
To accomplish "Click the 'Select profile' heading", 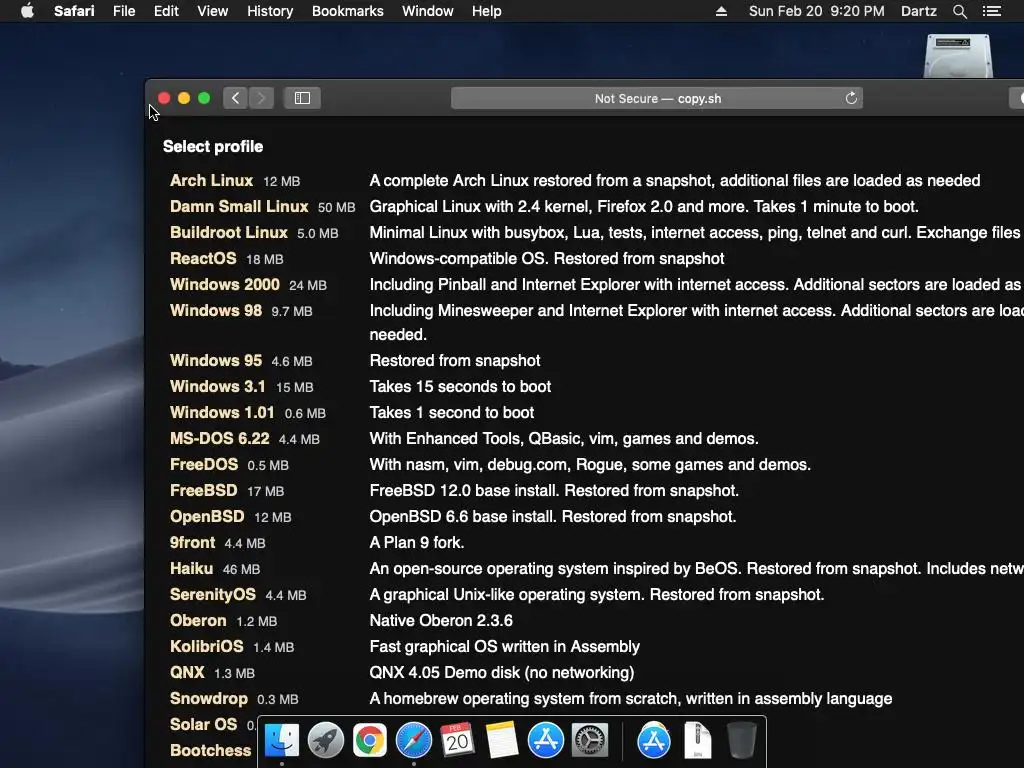I will (213, 147).
